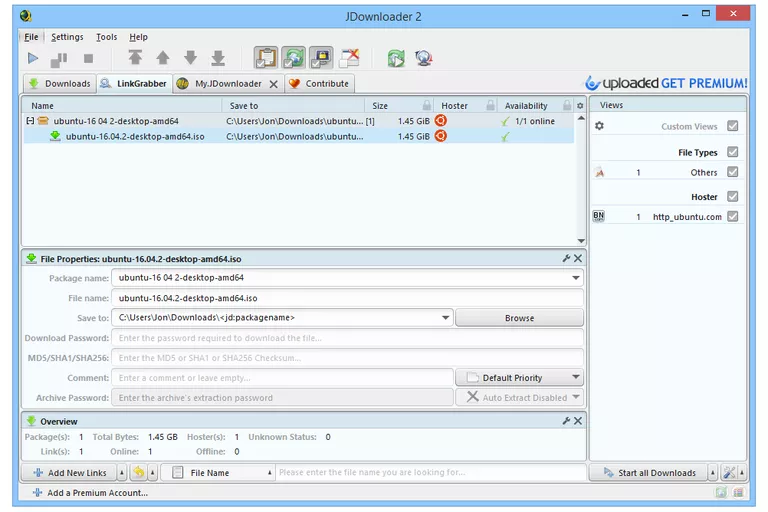
Task: Open the File menu
Action: (31, 37)
